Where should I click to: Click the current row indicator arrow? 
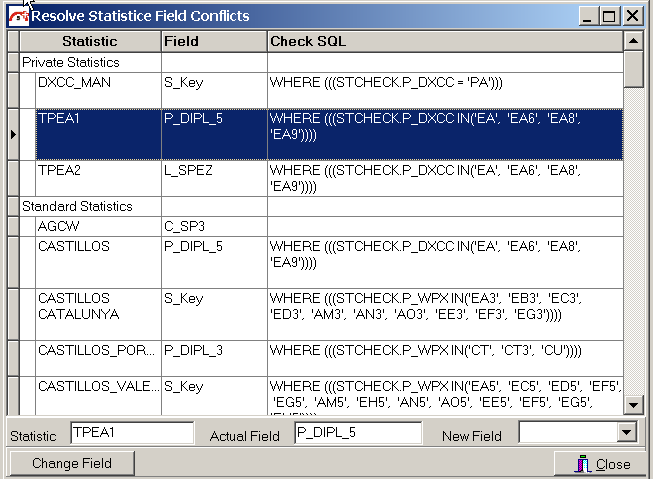(13, 133)
